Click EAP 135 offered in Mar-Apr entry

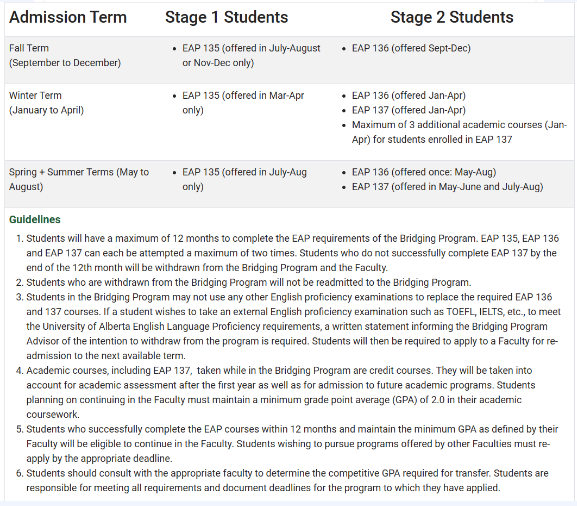[243, 103]
